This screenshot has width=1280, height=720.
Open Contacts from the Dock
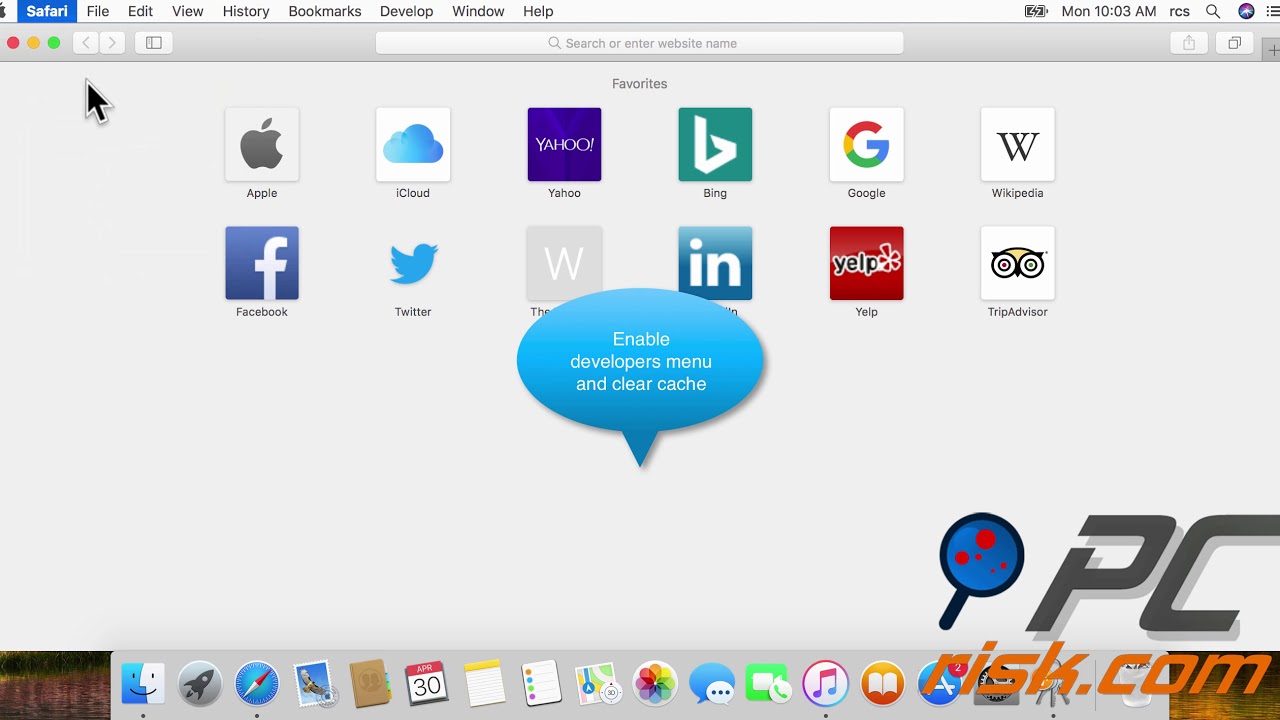(371, 685)
